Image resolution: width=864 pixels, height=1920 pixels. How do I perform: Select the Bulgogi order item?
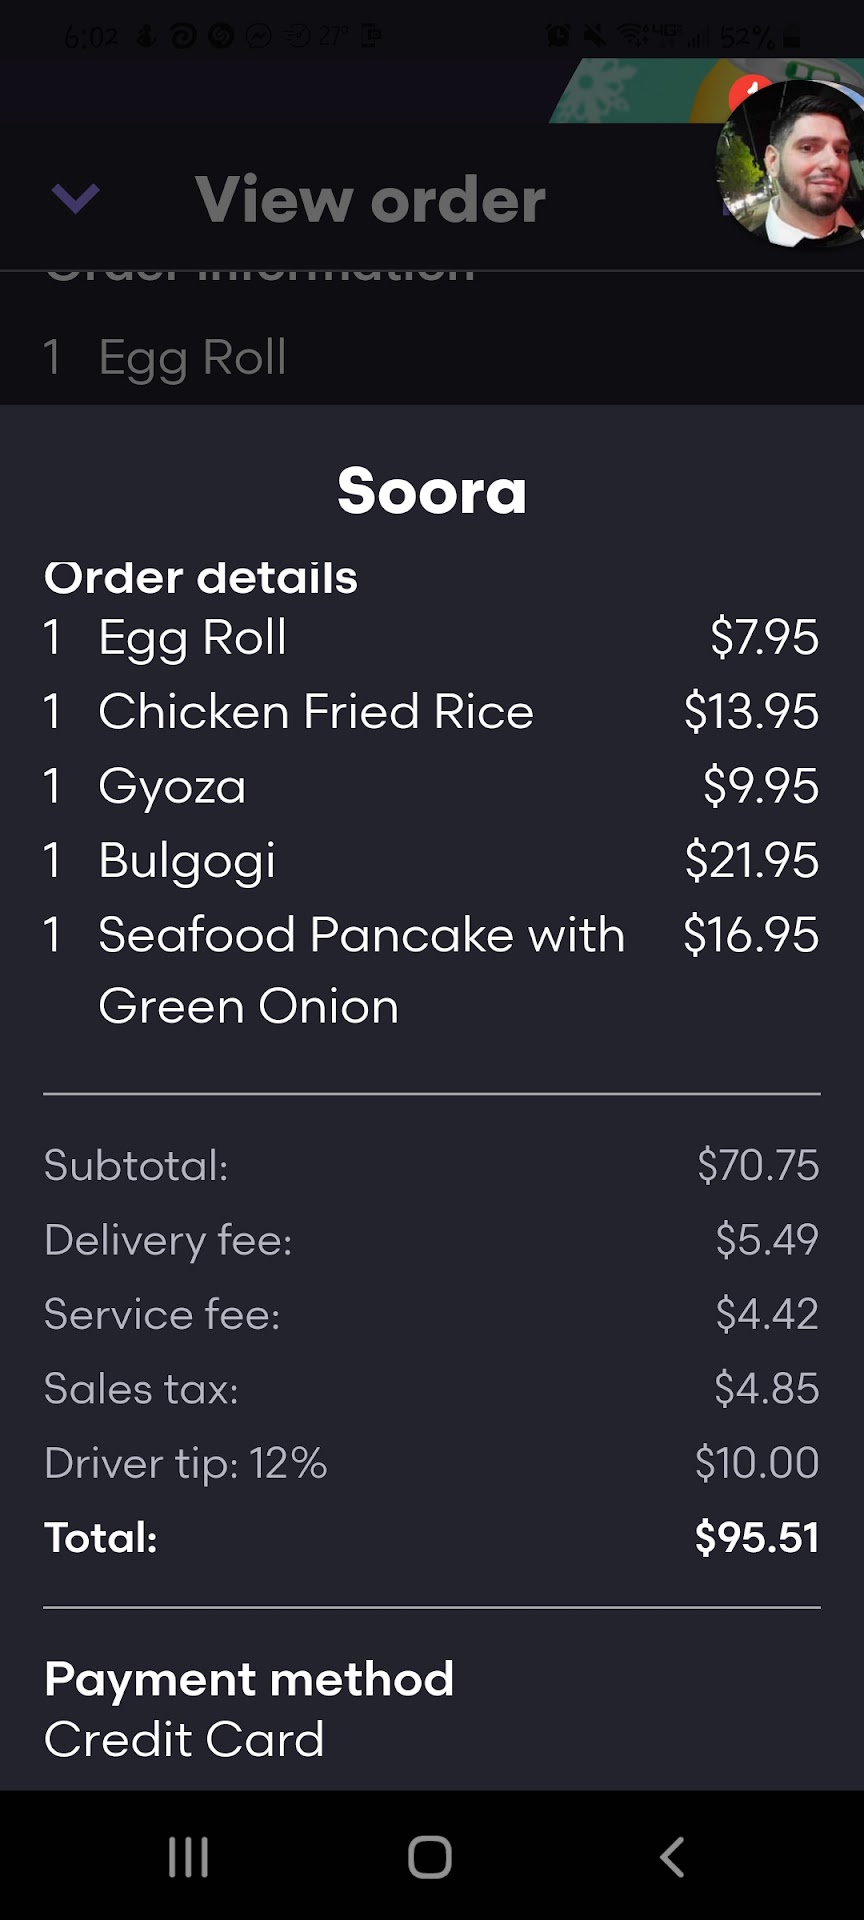click(x=187, y=861)
